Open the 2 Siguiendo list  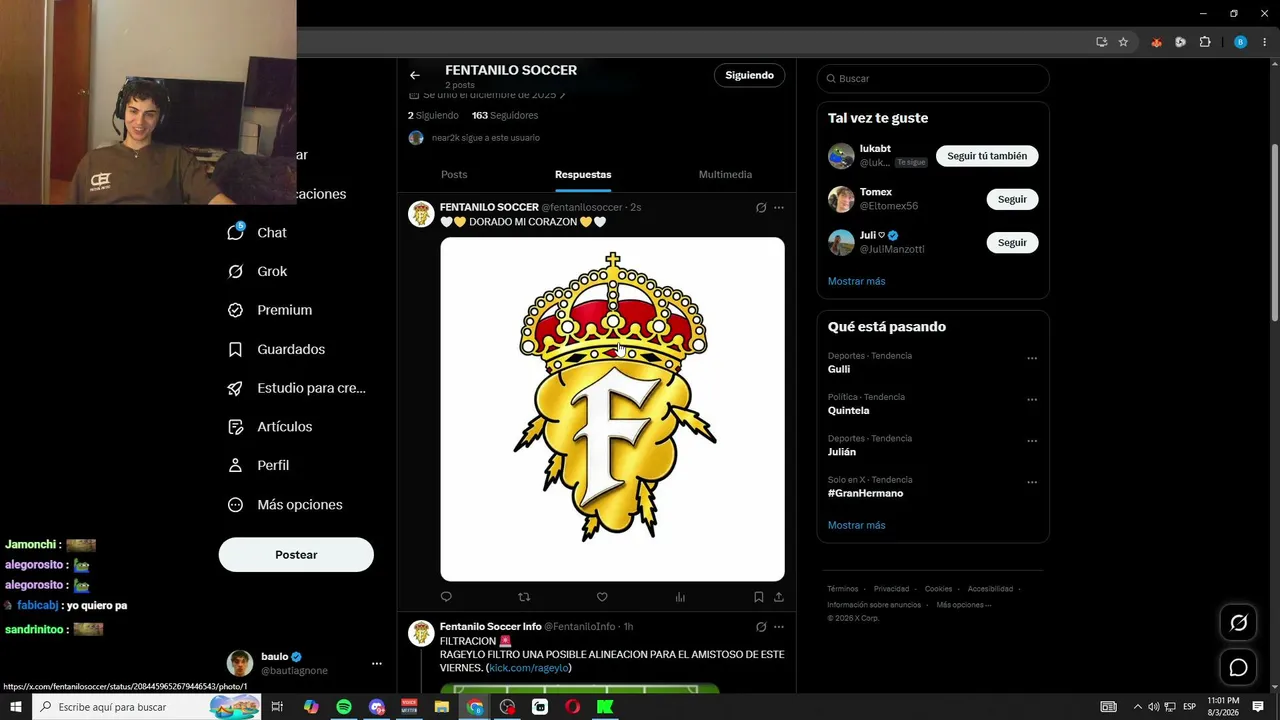433,116
